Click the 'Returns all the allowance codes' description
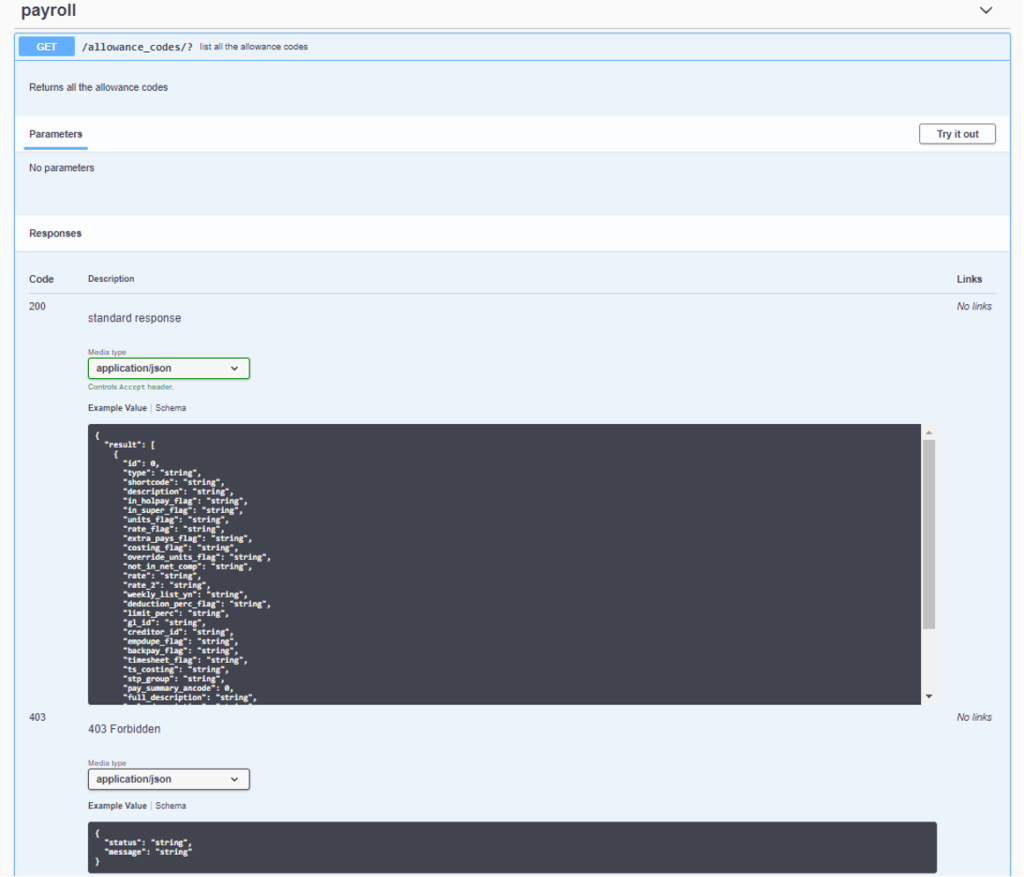The width and height of the screenshot is (1024, 877). click(x=98, y=88)
